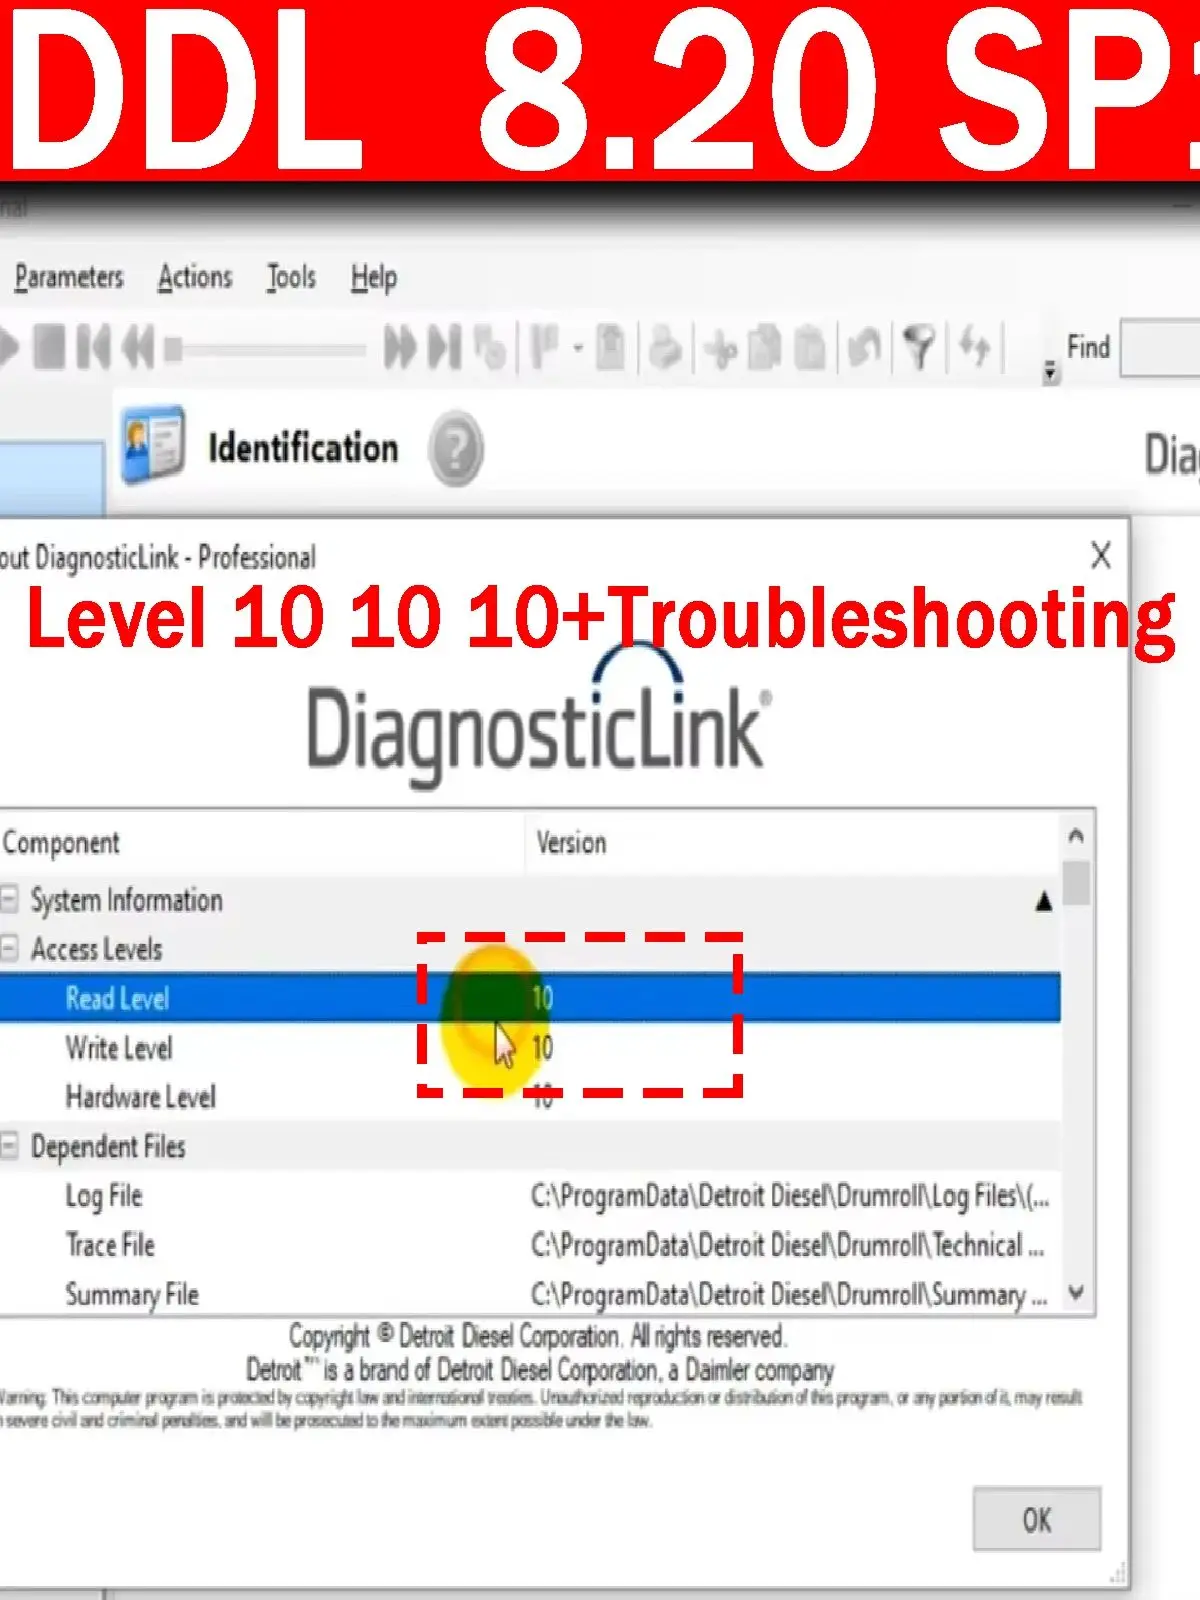Click the list scrollbar up arrow
Image resolution: width=1200 pixels, height=1600 pixels.
point(1076,835)
